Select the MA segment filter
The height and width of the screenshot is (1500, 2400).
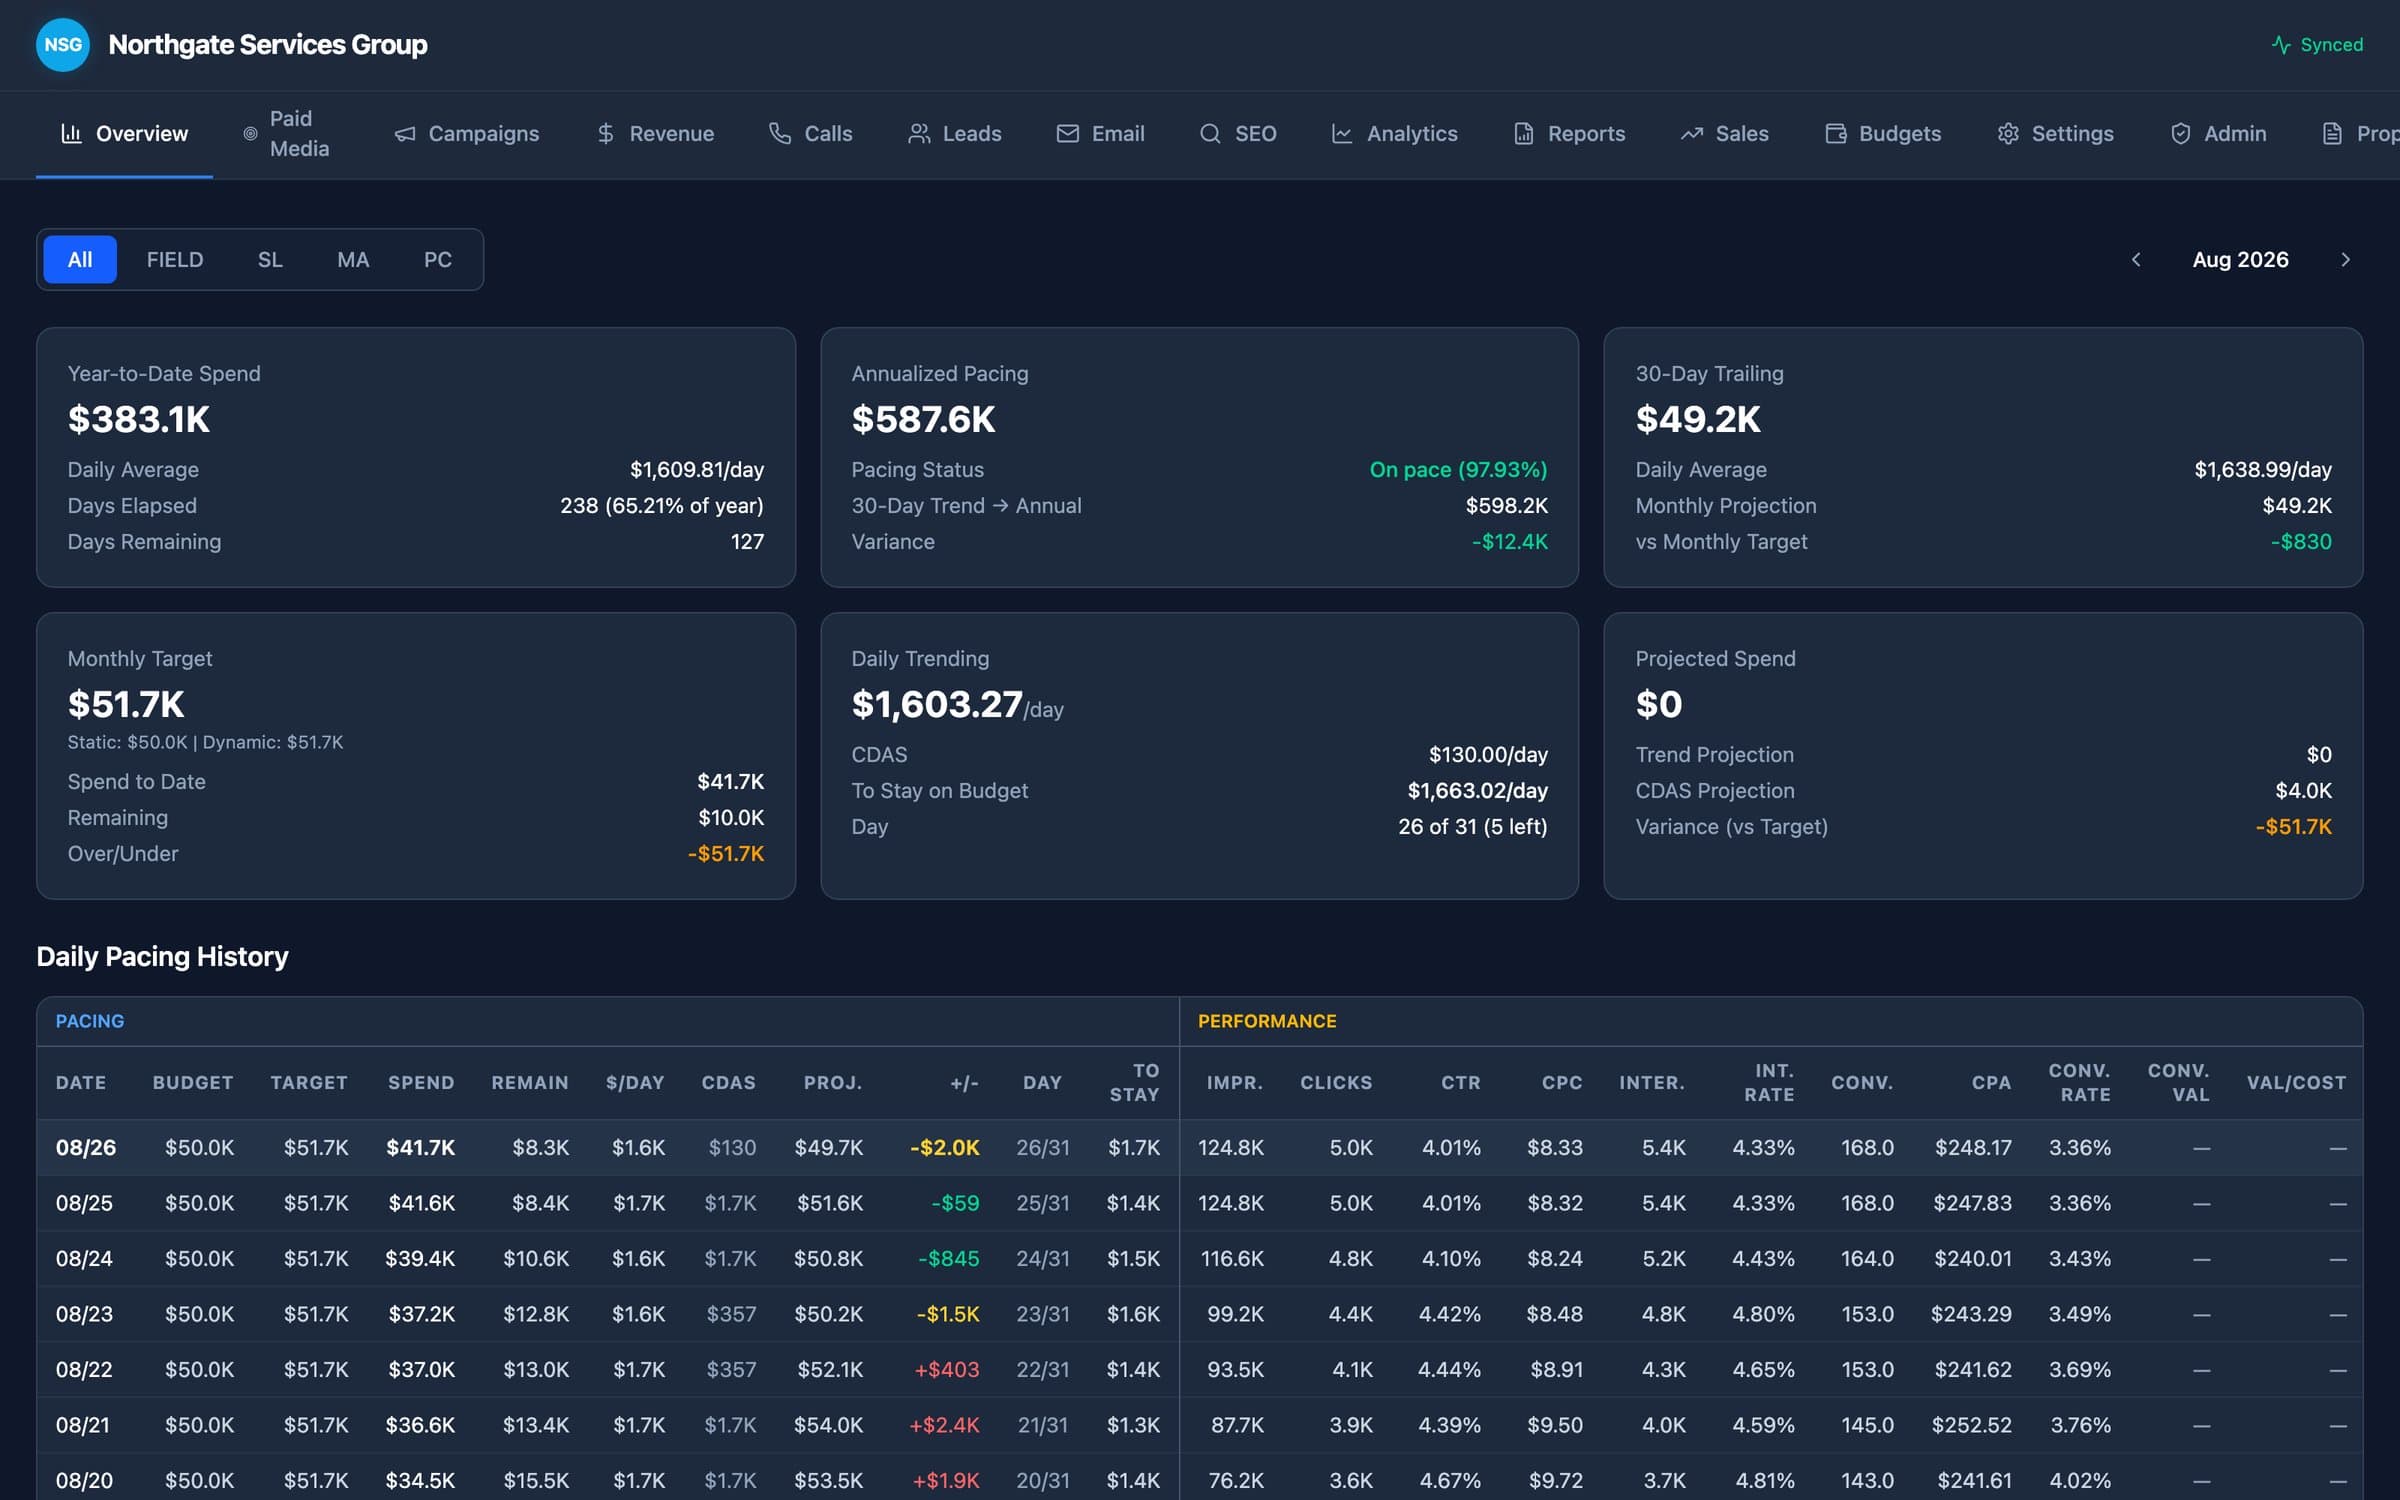[353, 260]
